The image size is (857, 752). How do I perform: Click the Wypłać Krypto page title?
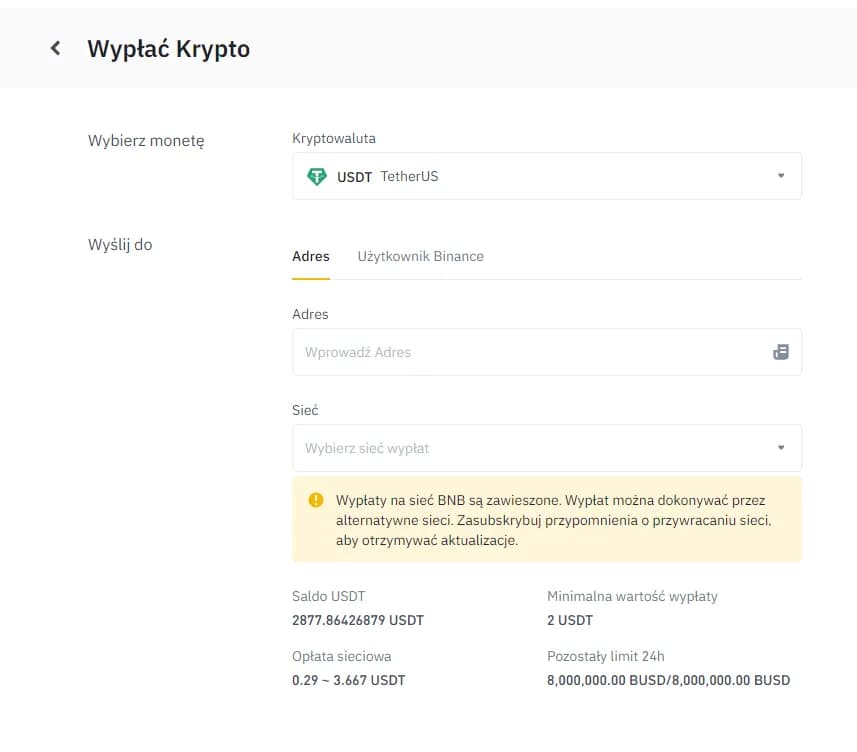[169, 47]
